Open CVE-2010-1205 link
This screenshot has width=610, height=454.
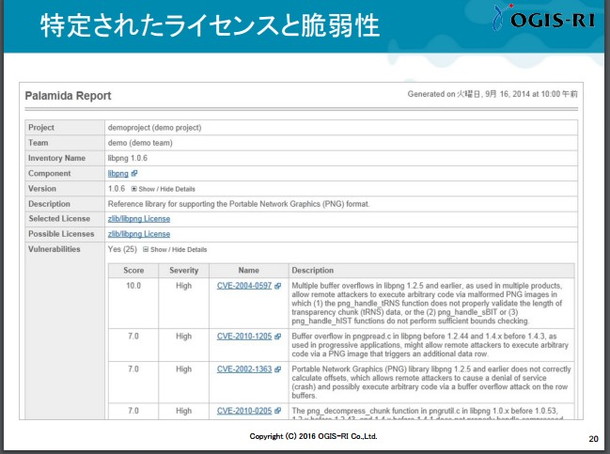pos(244,337)
